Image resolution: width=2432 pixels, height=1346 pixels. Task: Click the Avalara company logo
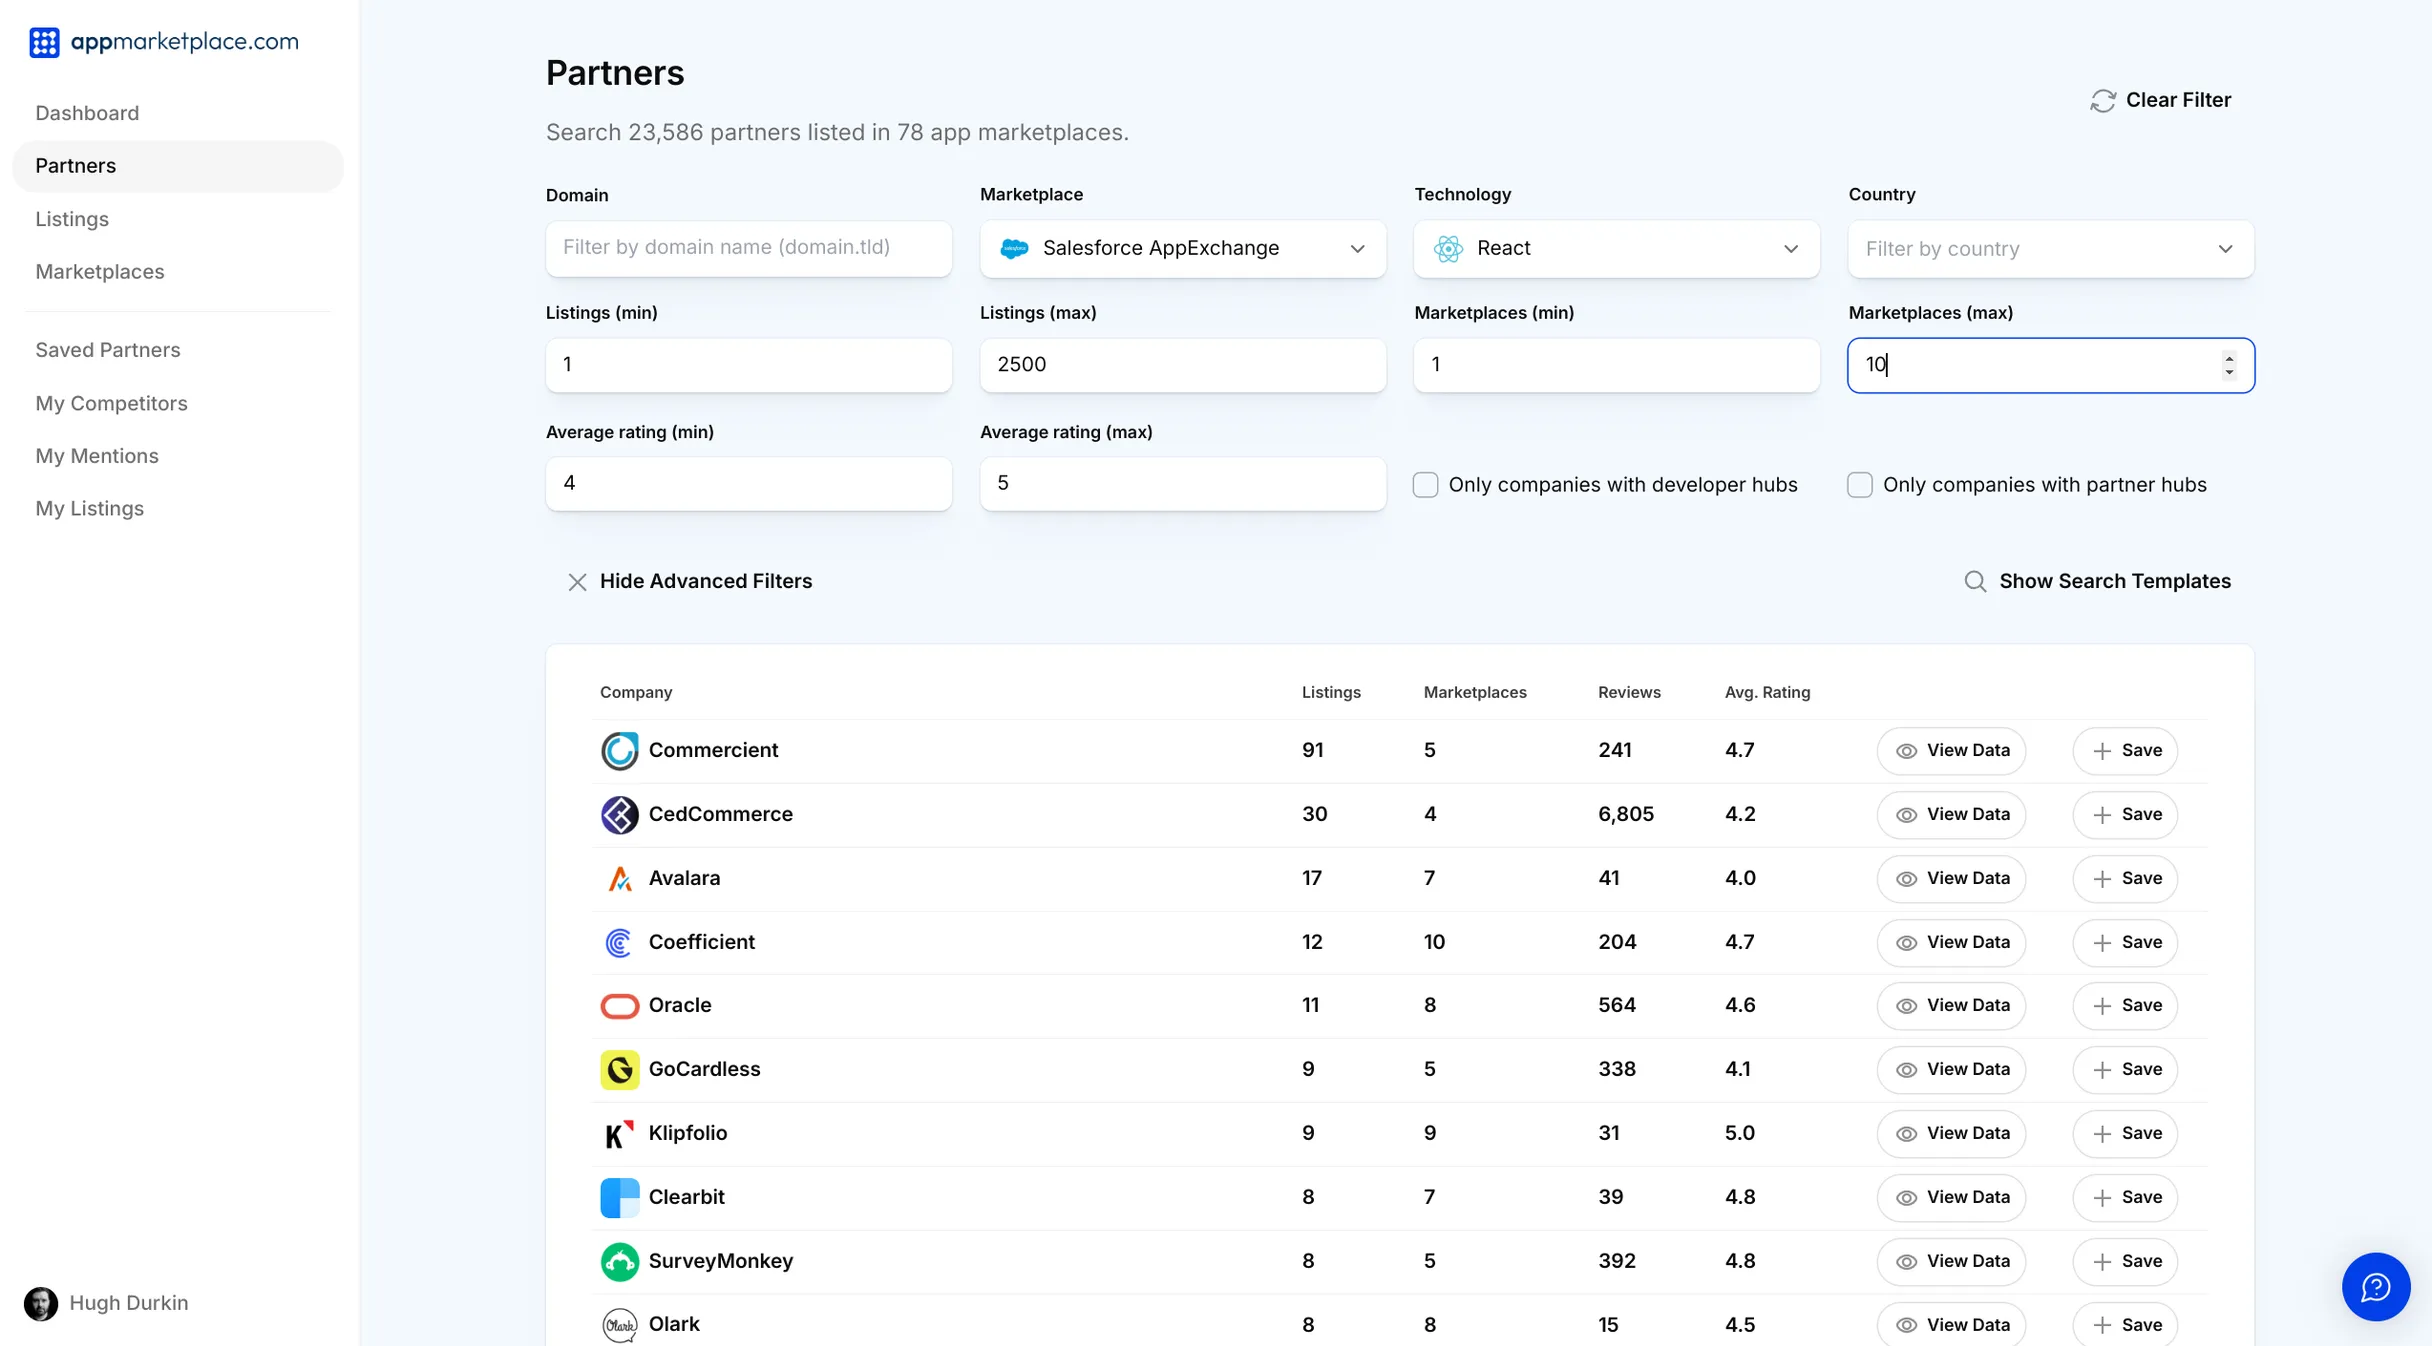click(x=619, y=879)
